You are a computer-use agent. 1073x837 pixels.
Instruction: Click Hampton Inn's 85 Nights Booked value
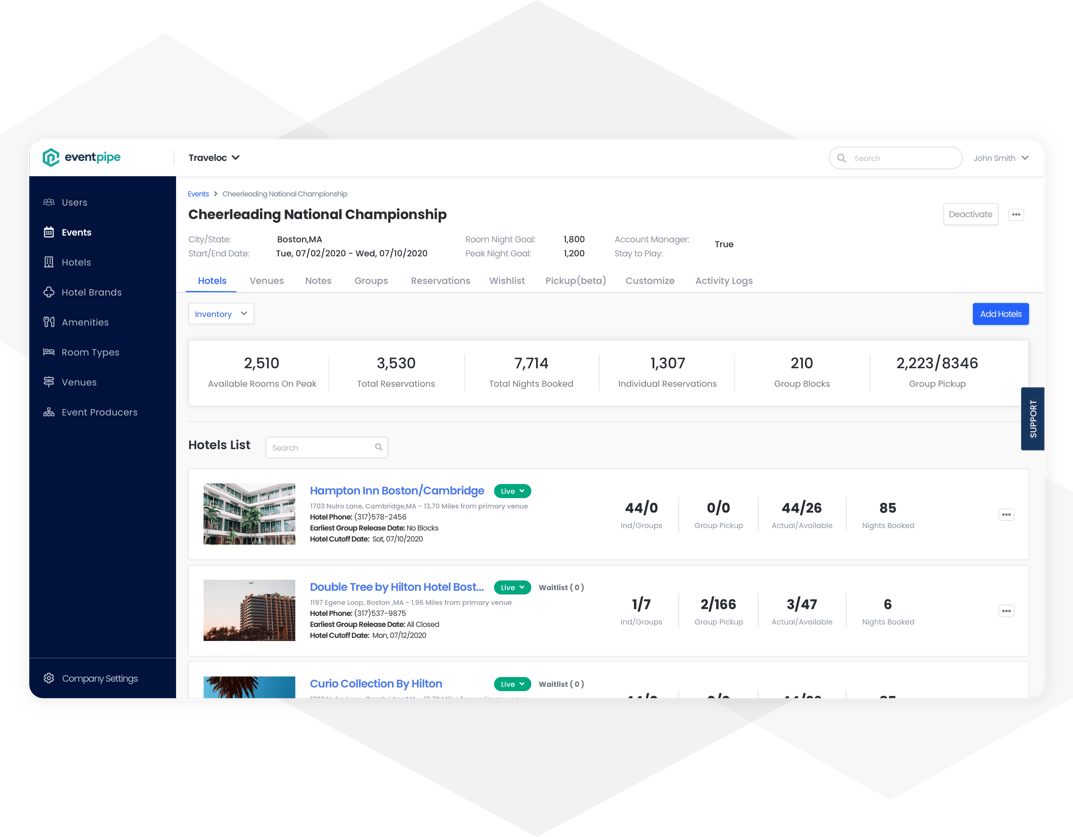point(888,508)
